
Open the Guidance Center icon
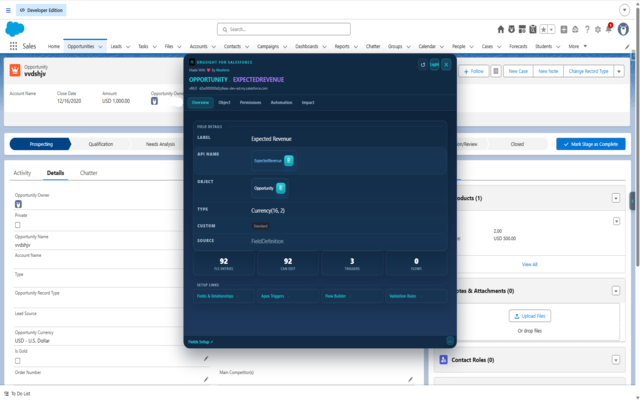point(575,29)
